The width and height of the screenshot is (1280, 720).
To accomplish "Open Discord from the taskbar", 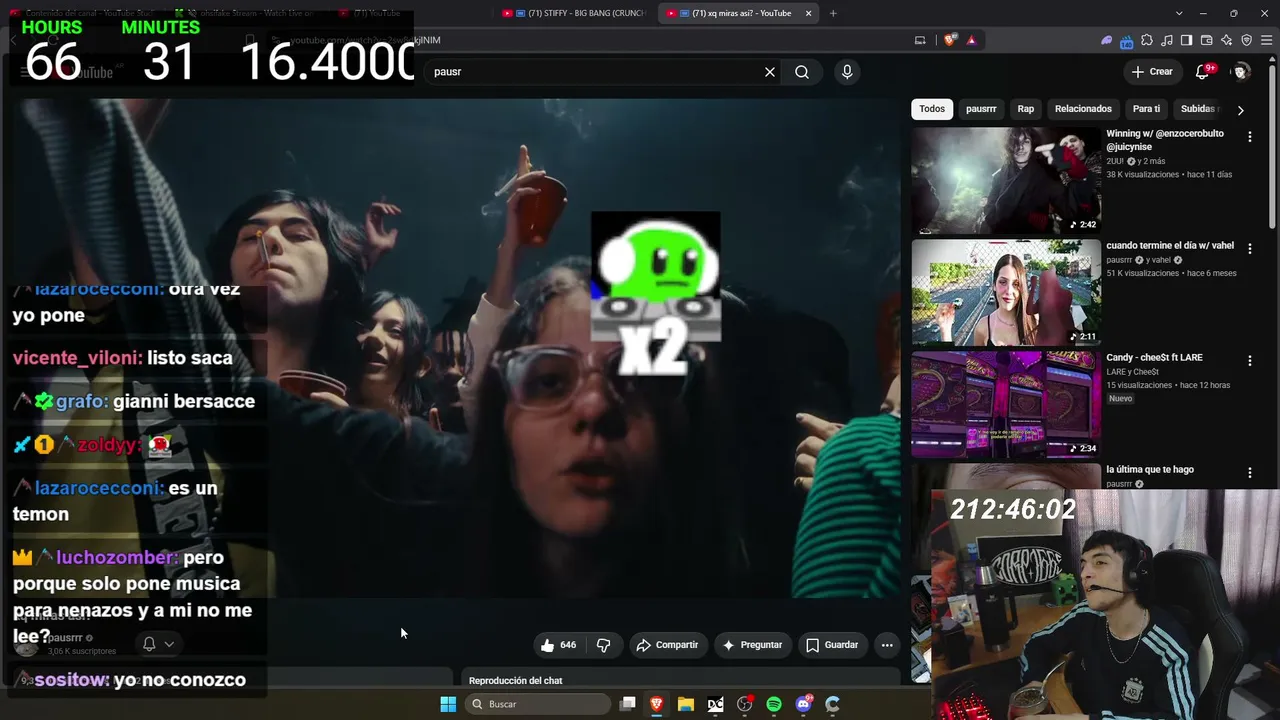I will 804,704.
